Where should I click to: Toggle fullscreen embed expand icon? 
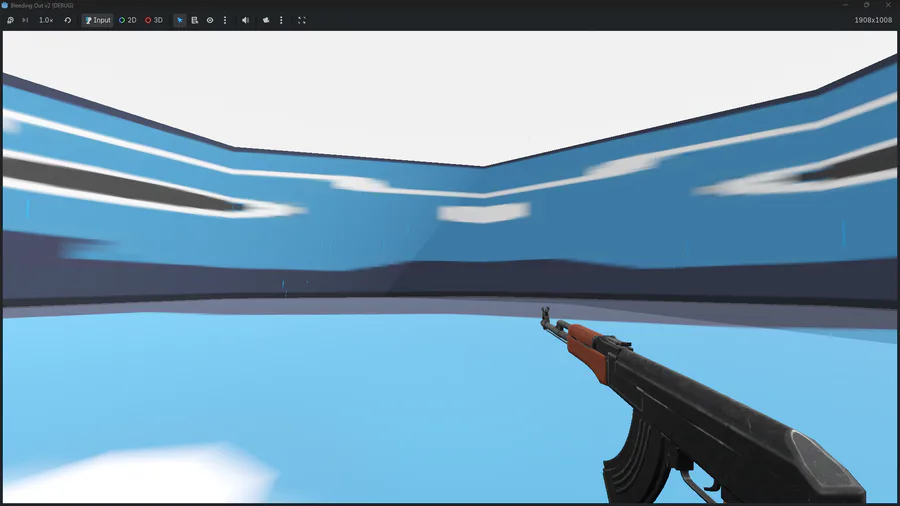coord(302,20)
